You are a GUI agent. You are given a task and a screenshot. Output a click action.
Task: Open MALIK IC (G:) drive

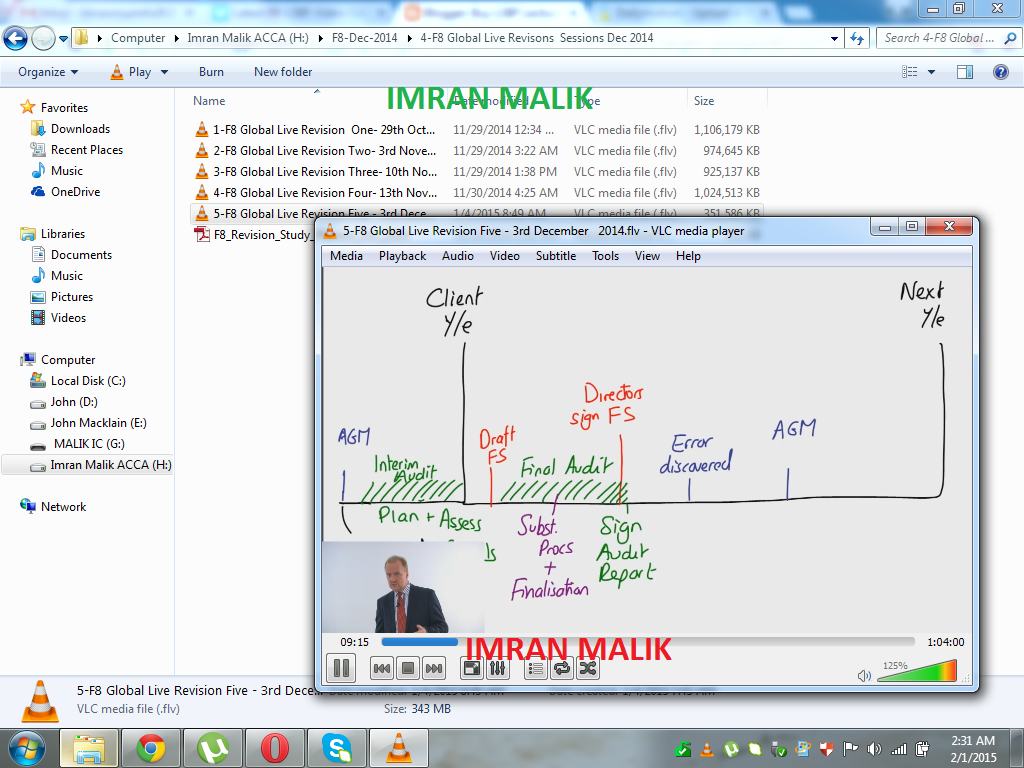(x=89, y=443)
